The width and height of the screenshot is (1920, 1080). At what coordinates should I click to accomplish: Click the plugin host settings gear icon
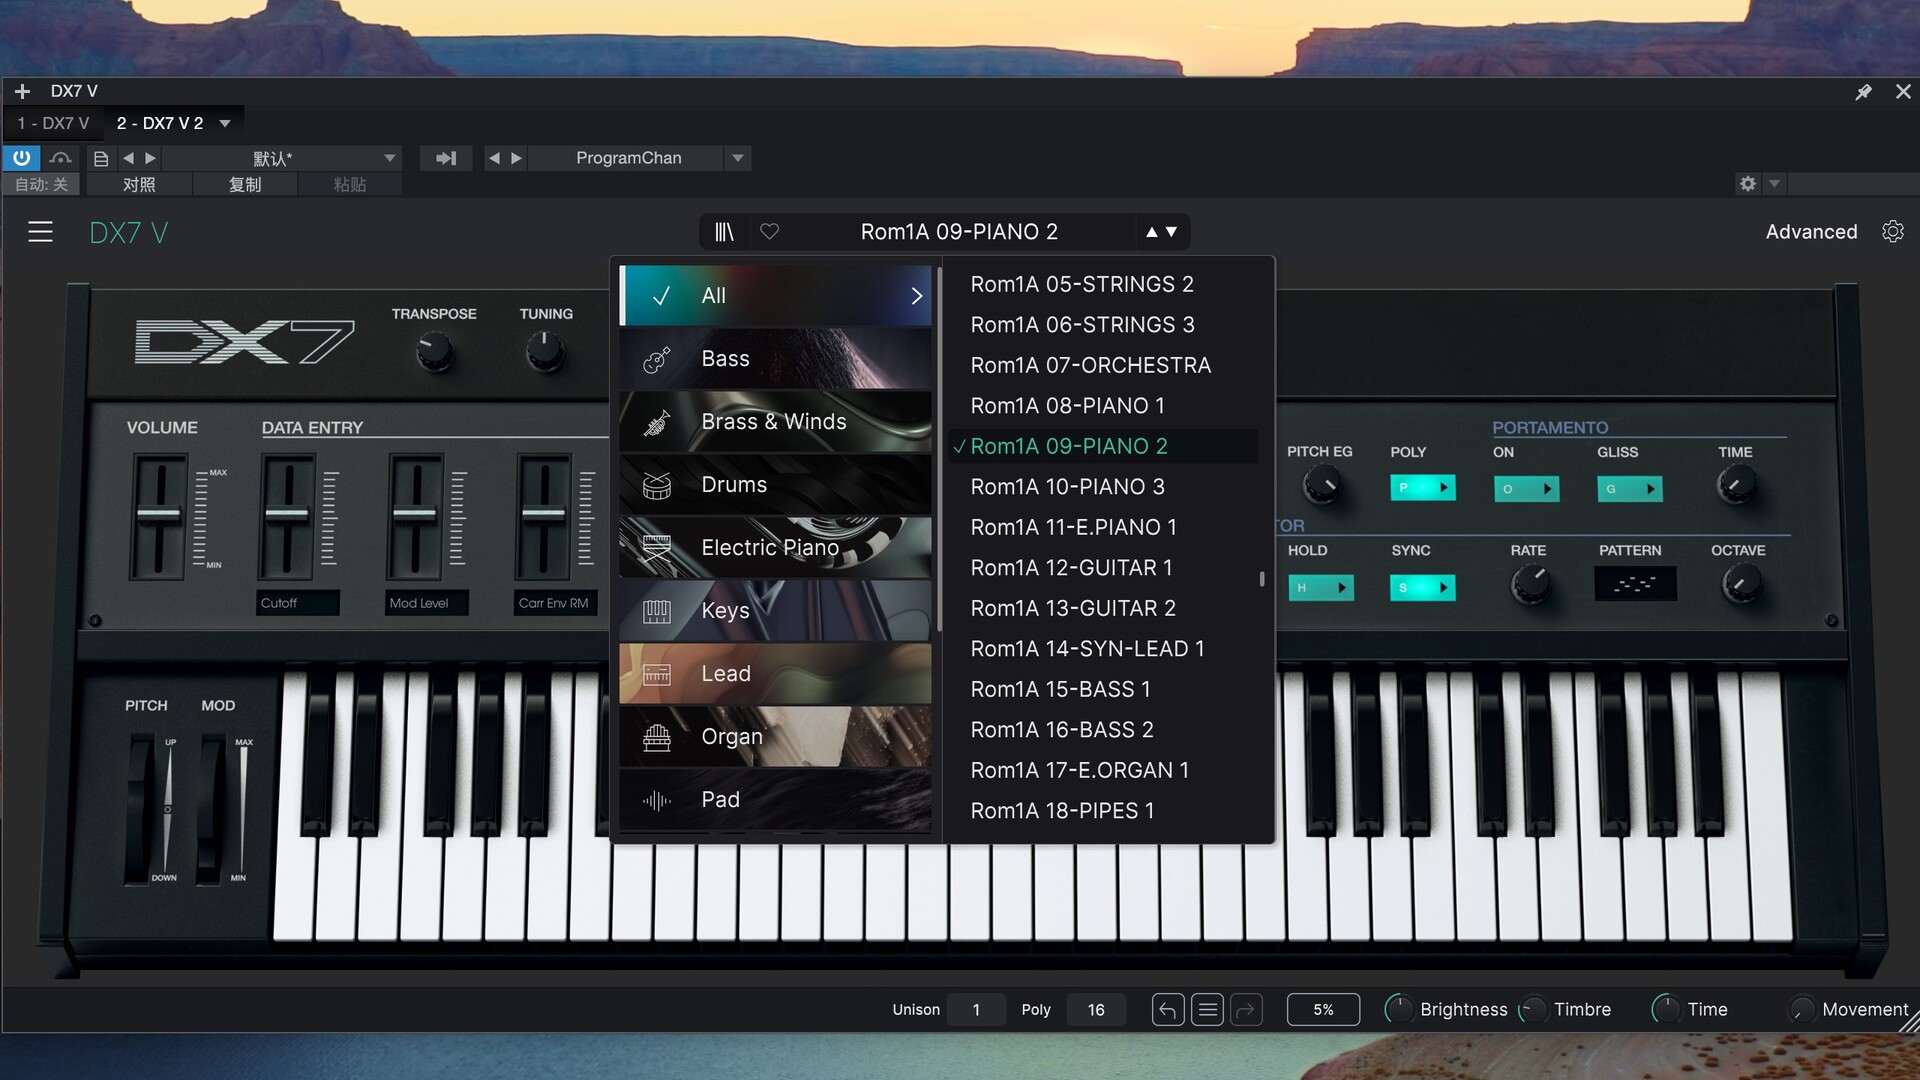click(x=1747, y=184)
